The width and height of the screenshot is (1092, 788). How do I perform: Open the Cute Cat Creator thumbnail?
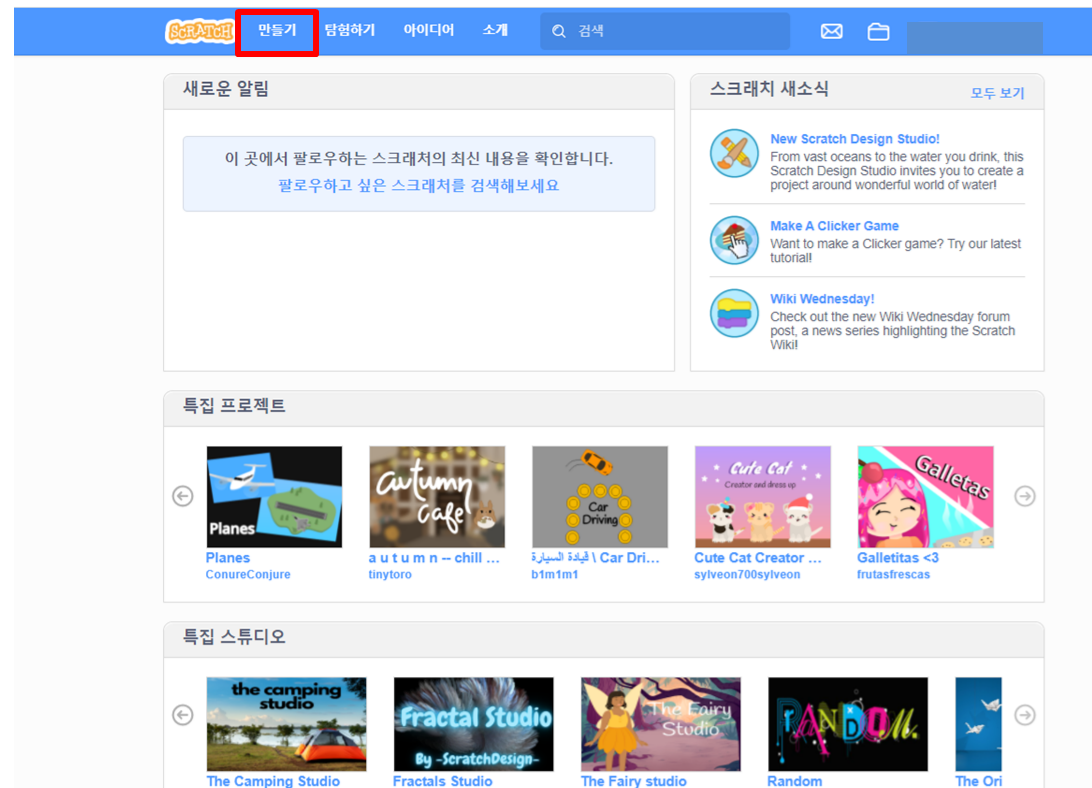[763, 497]
